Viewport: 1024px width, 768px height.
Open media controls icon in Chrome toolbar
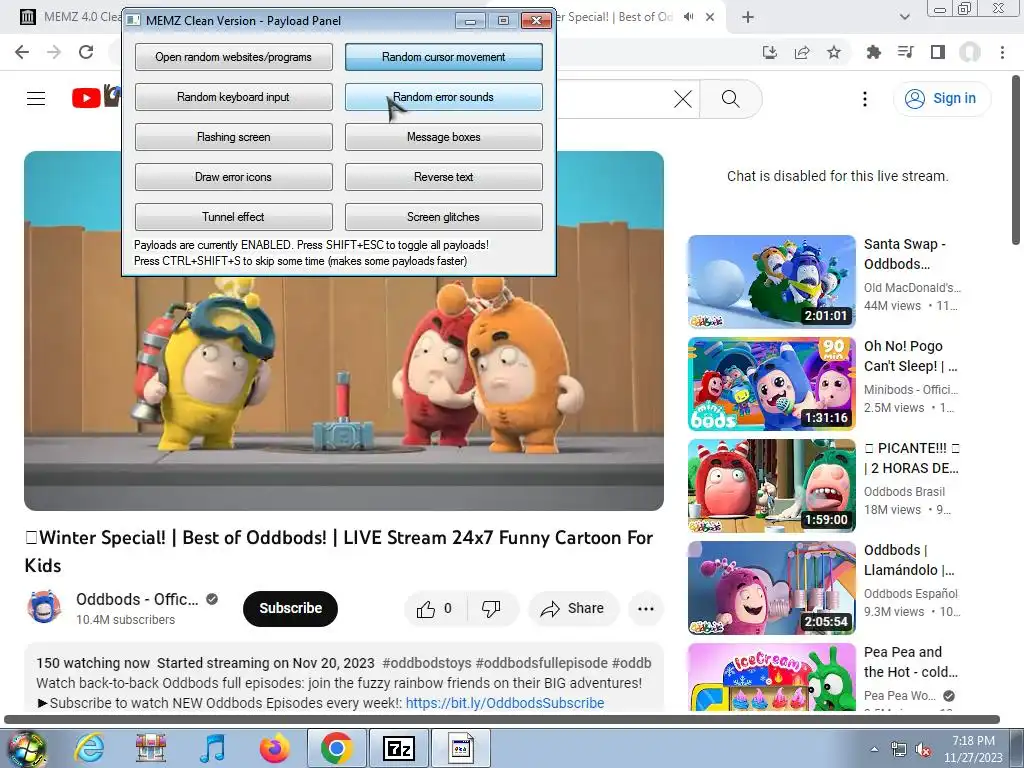[906, 52]
